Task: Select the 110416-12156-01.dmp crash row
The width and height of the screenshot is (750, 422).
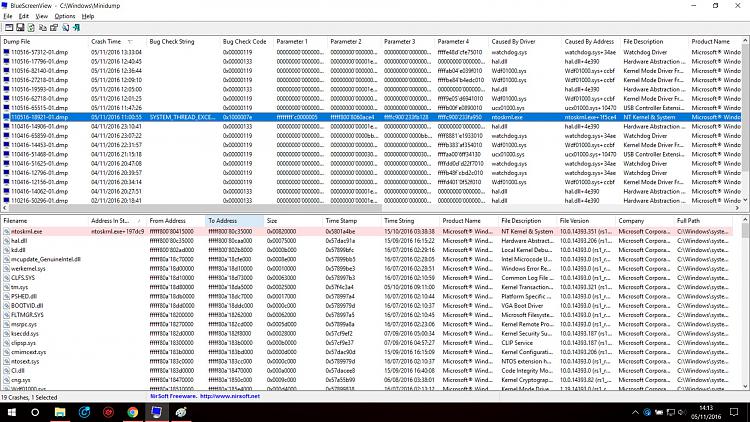Action: coord(371,182)
